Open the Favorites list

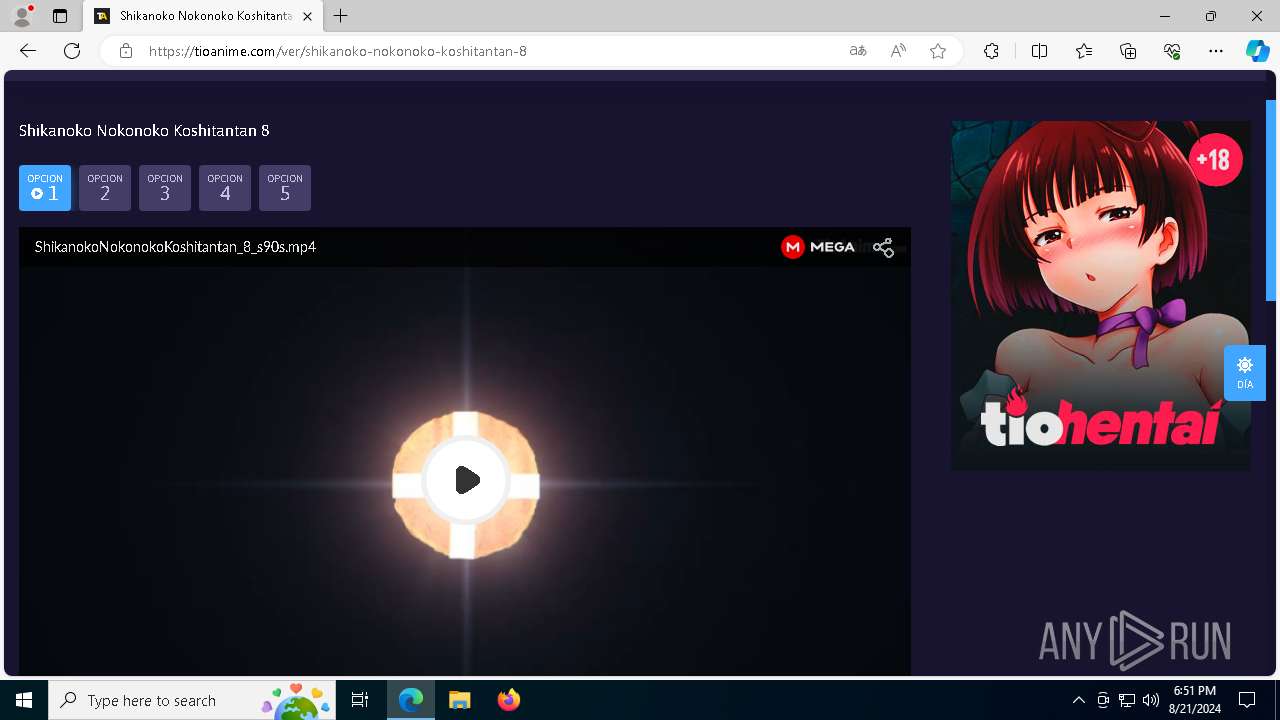pyautogui.click(x=1084, y=51)
